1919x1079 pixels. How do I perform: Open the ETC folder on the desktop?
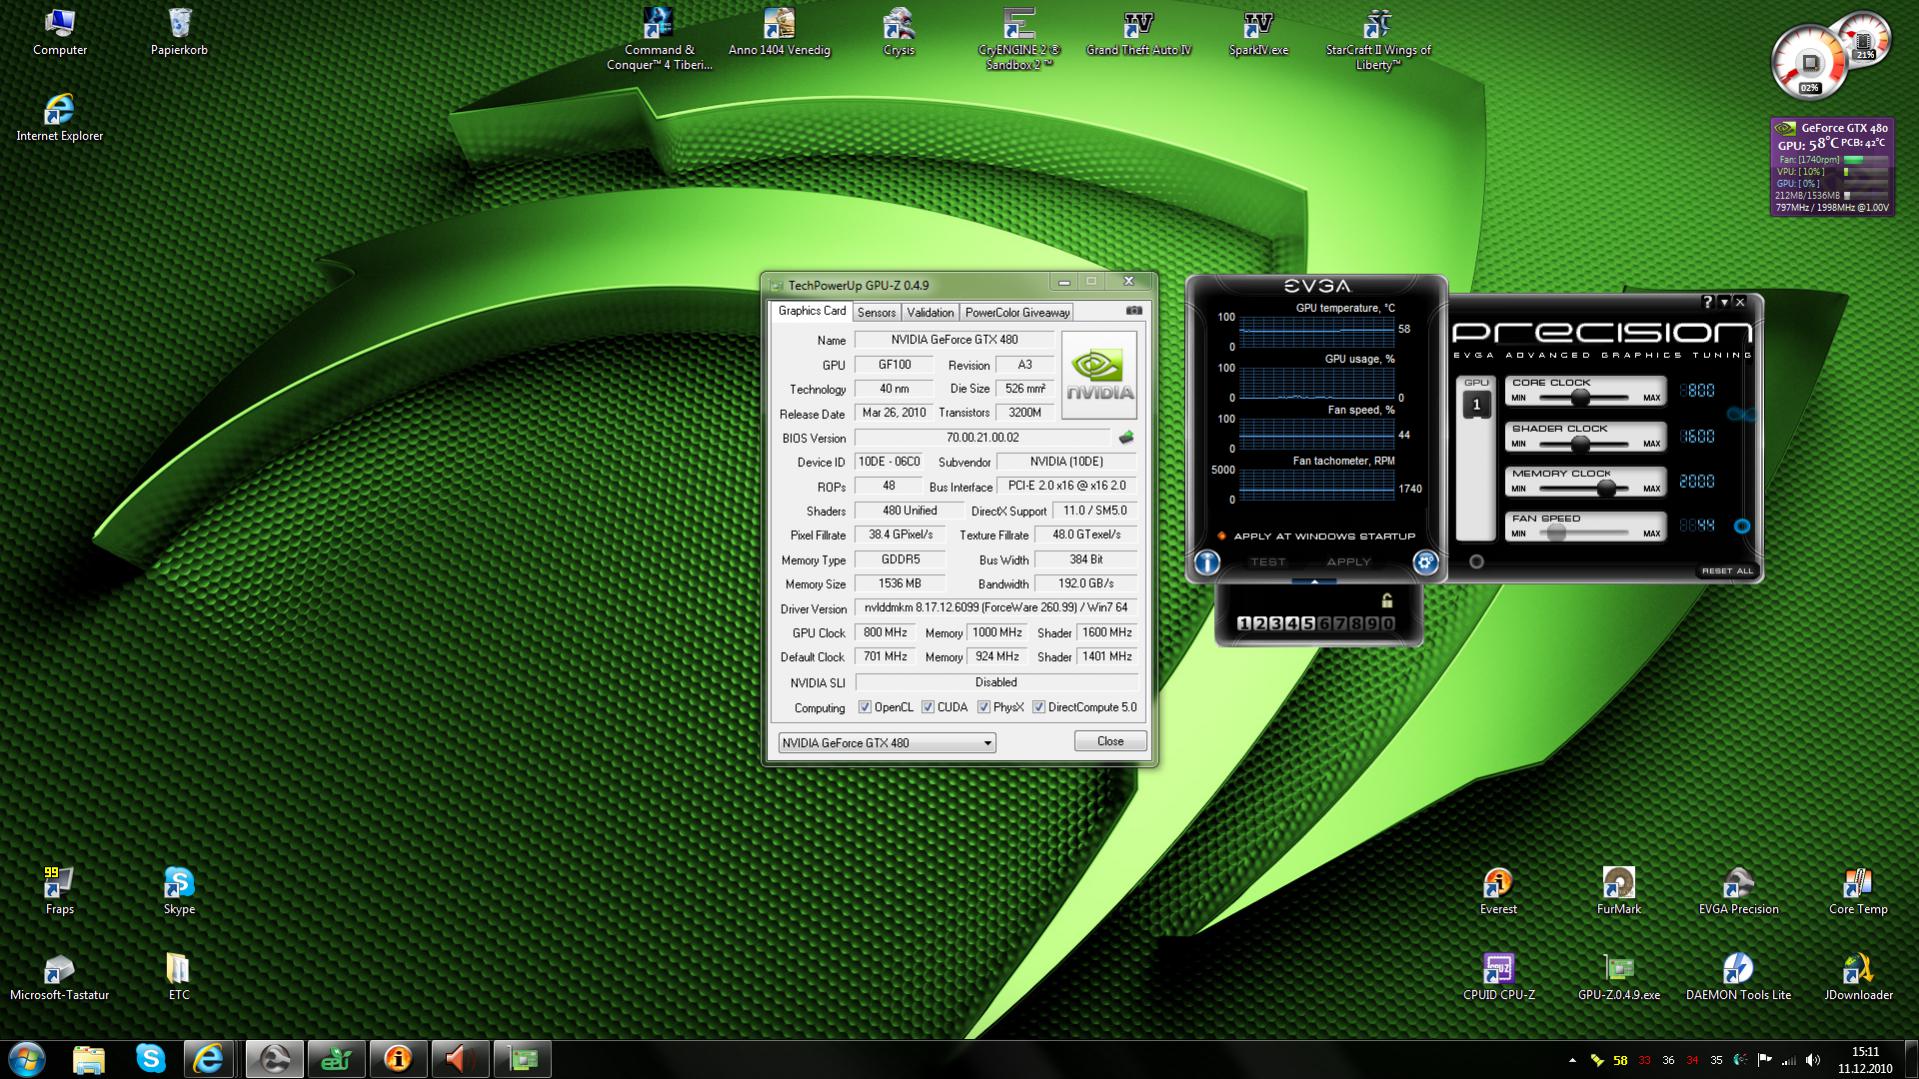(x=179, y=977)
